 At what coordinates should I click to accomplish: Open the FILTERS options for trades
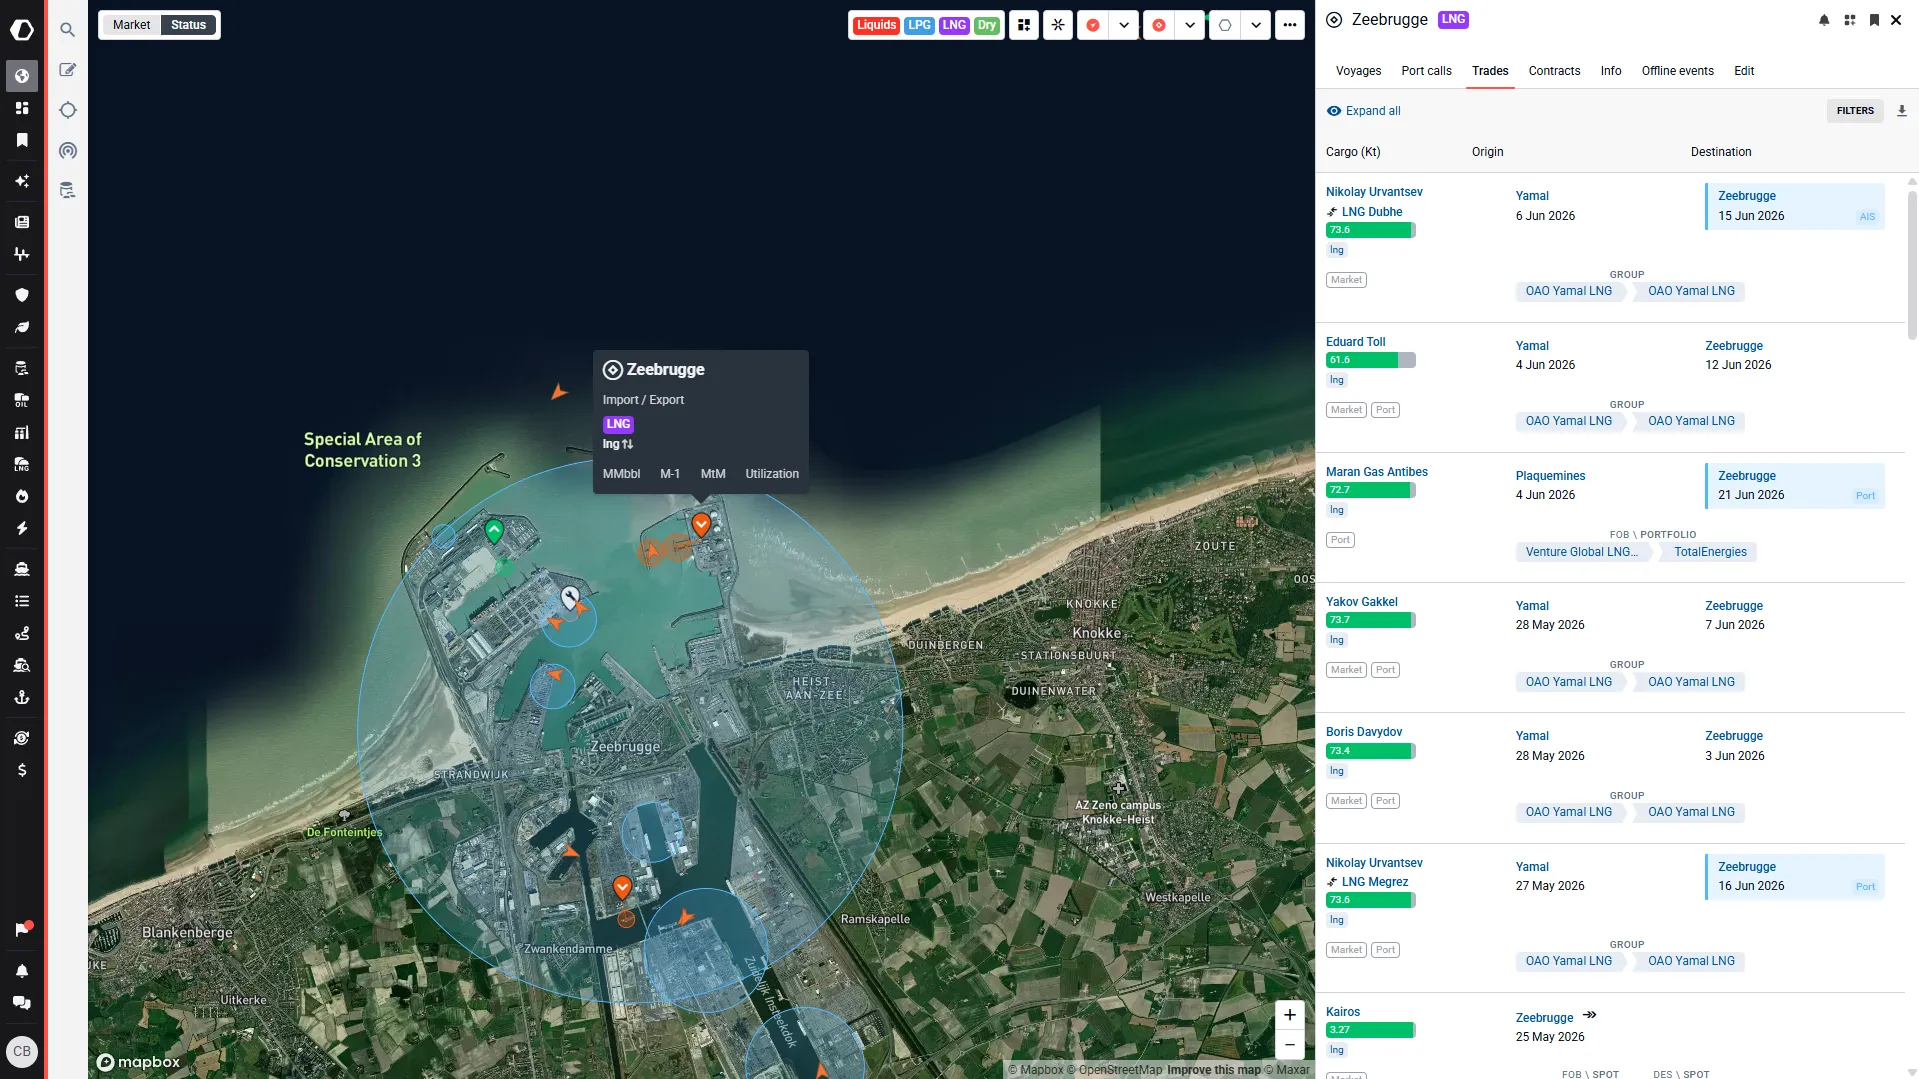point(1855,111)
